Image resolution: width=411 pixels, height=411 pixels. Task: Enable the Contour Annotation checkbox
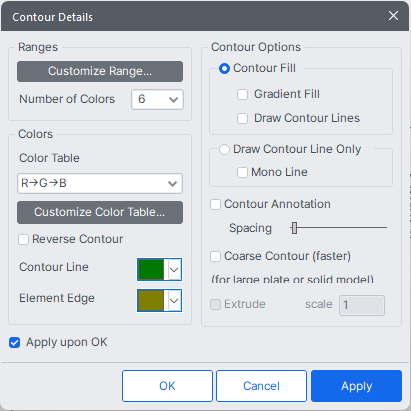[216, 204]
